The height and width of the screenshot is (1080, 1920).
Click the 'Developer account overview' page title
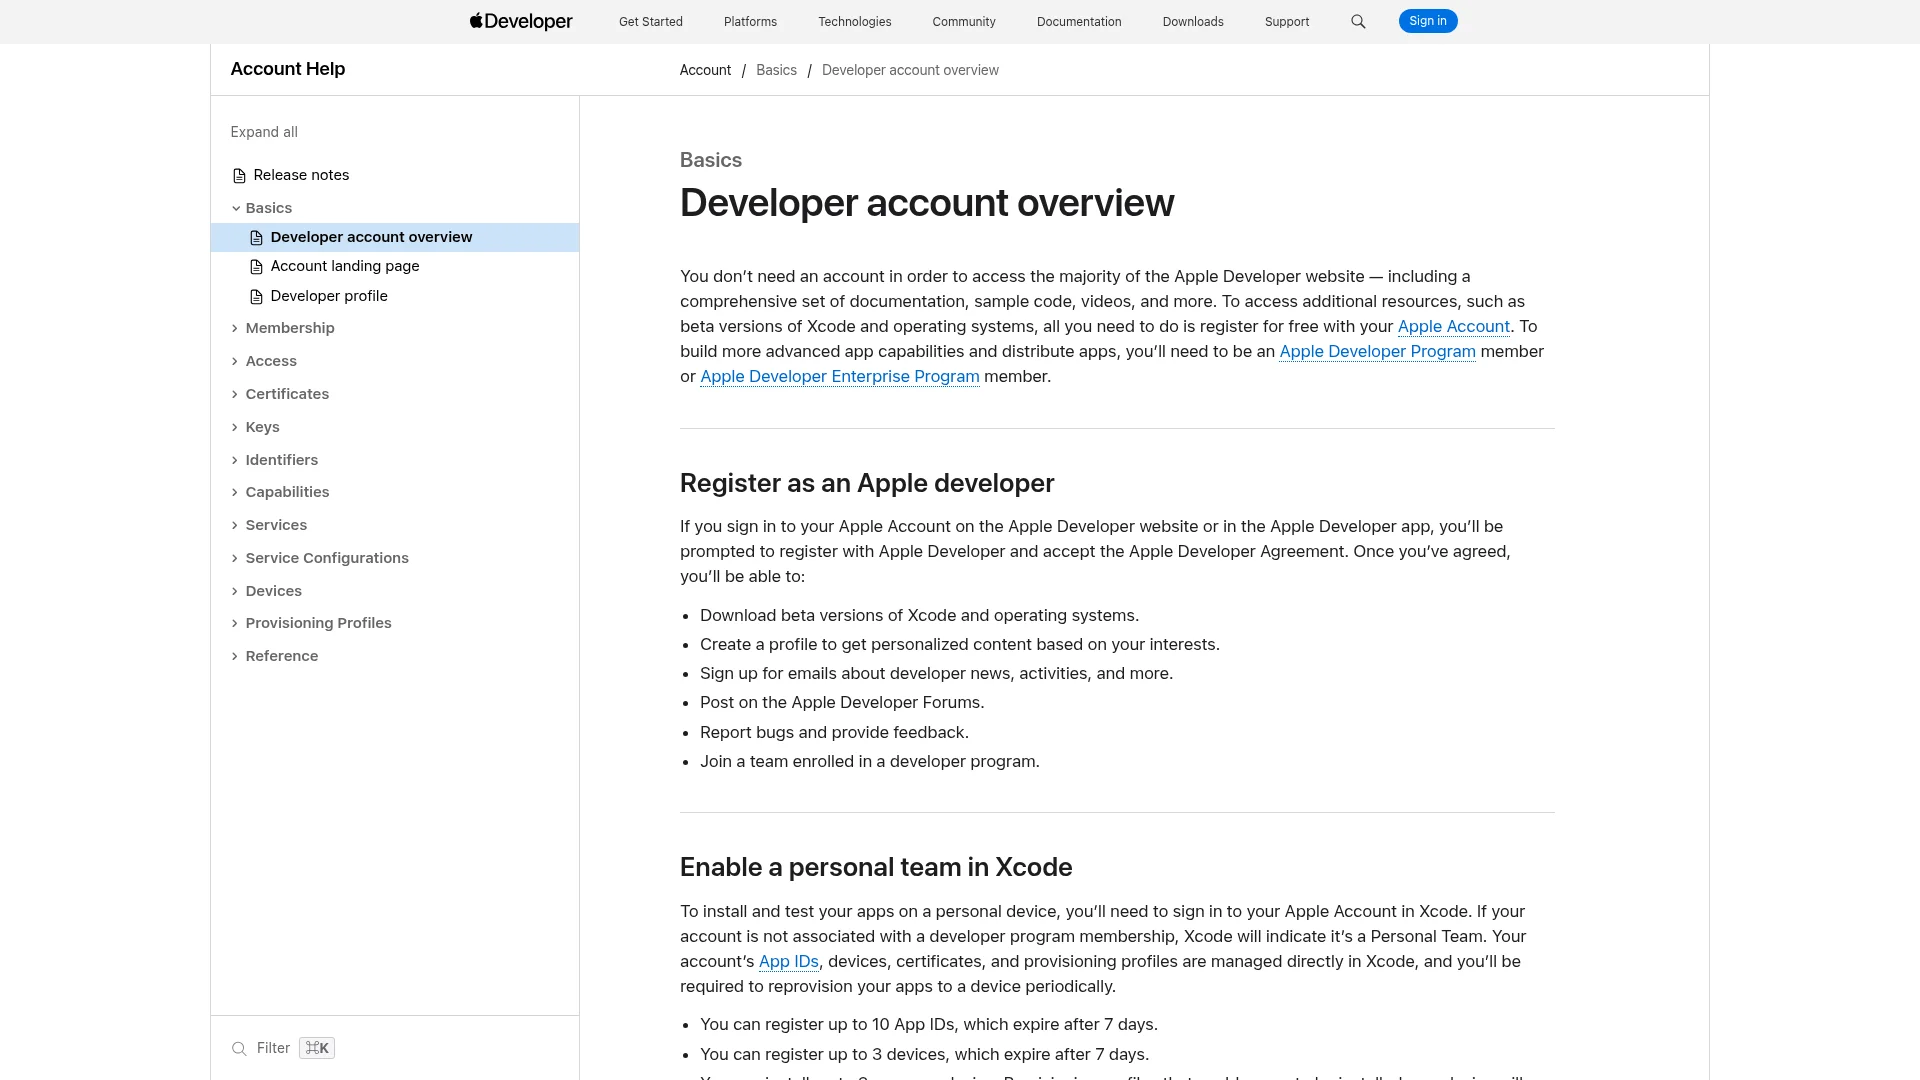coord(927,203)
